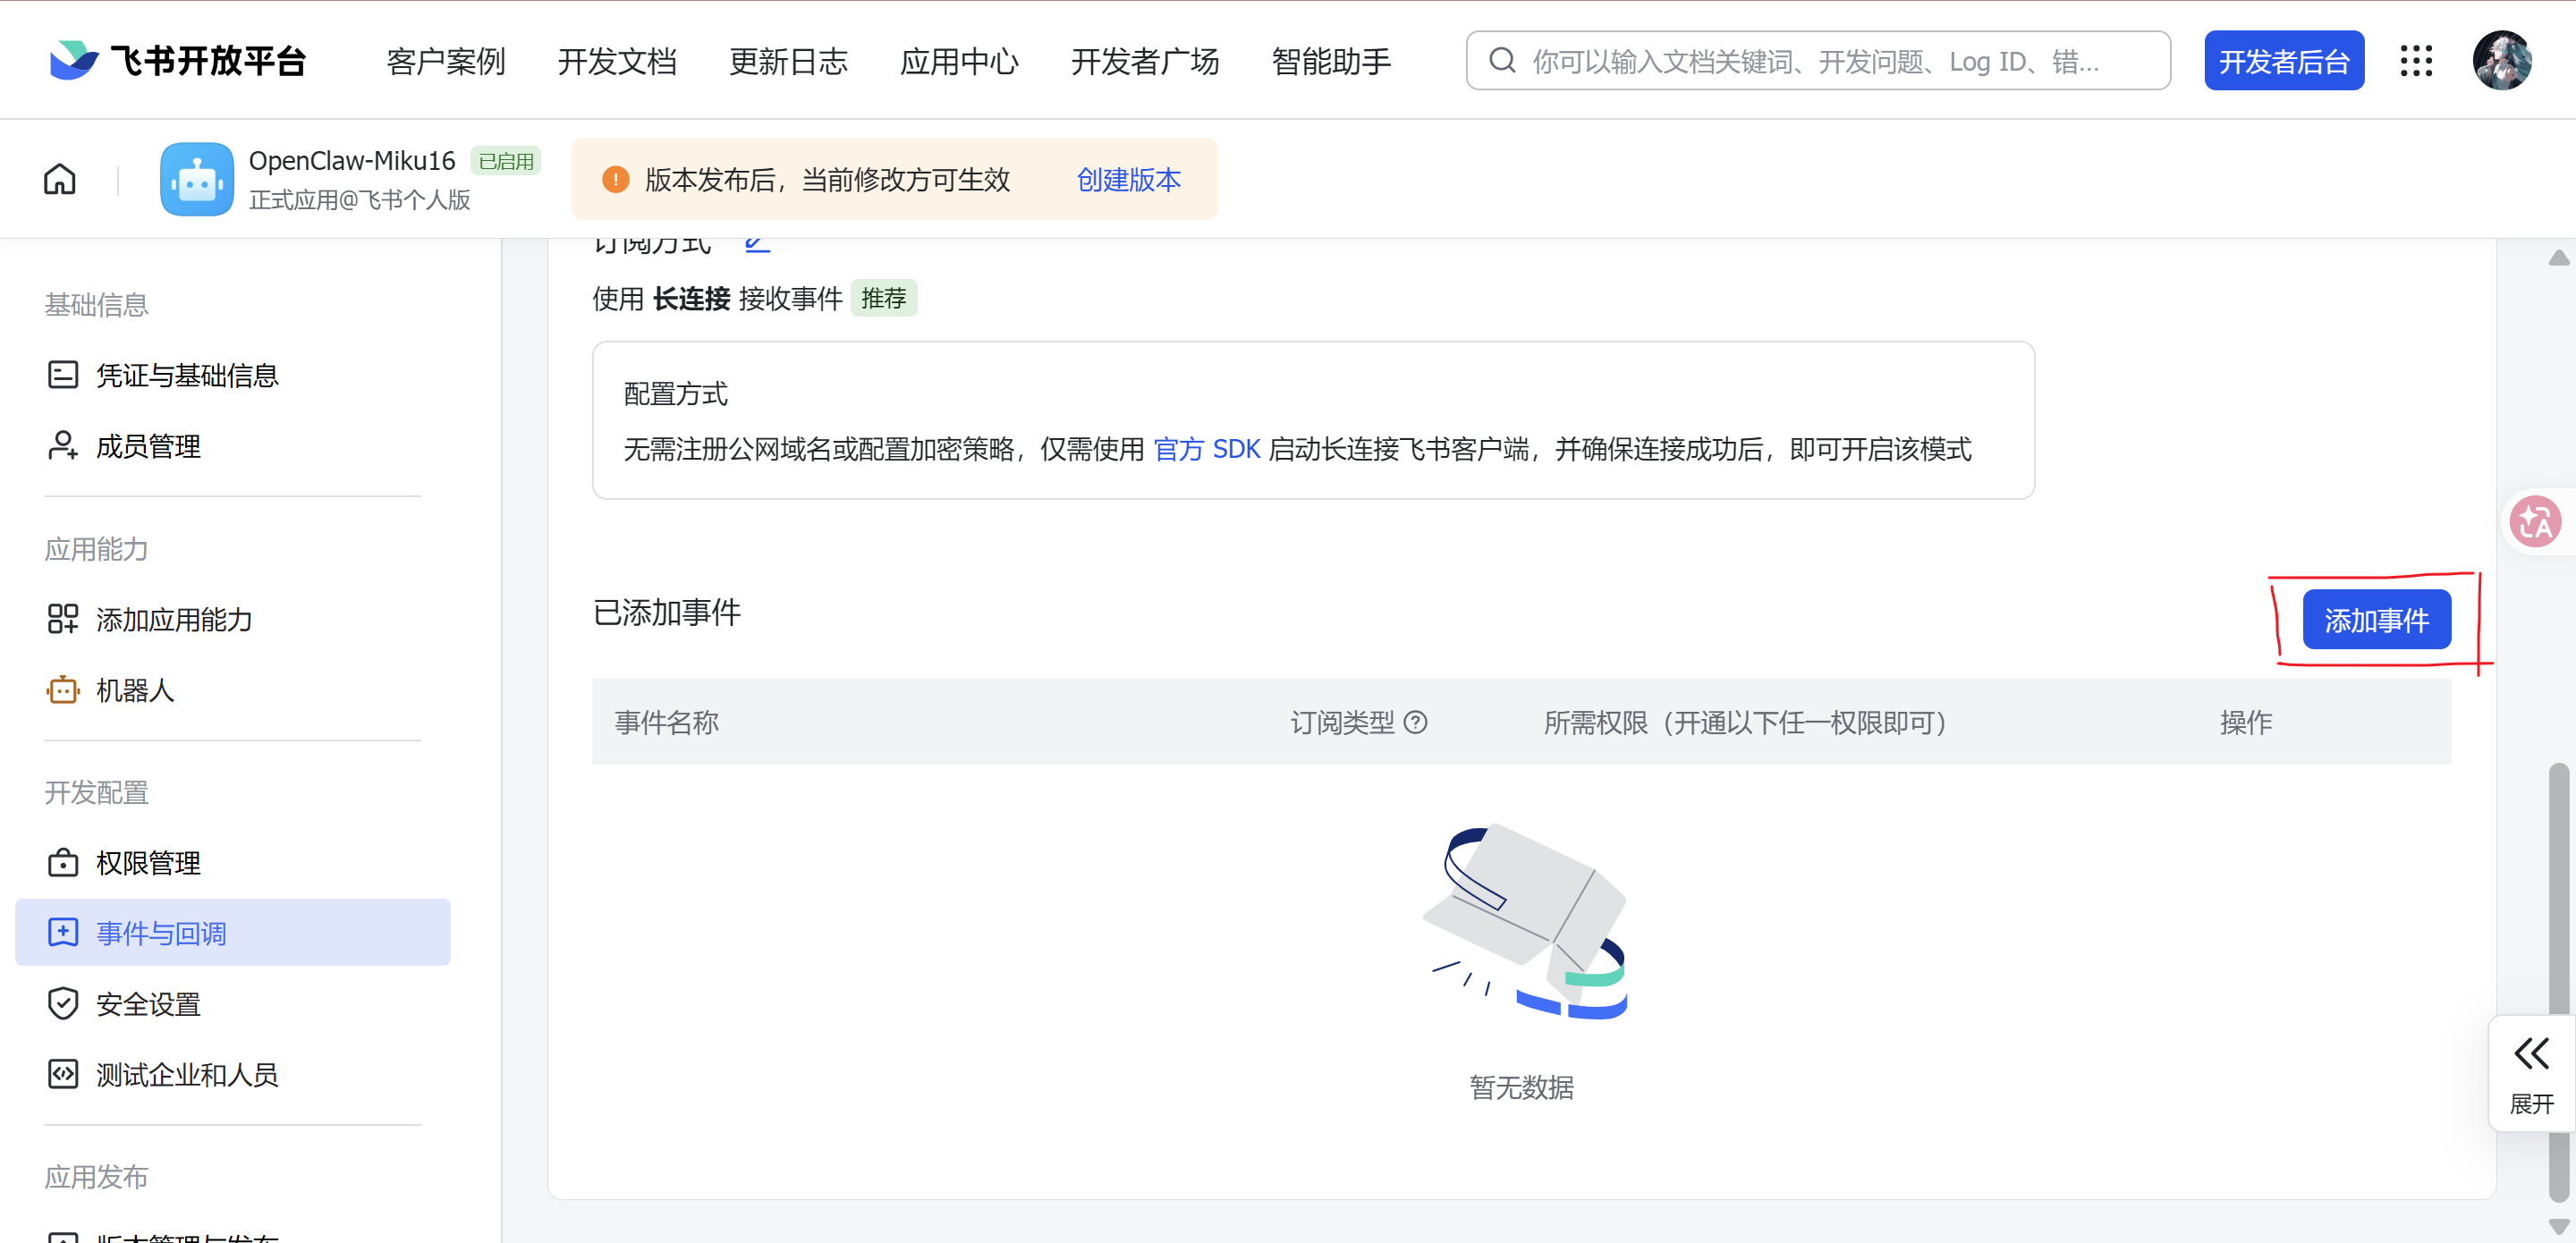Click the edit pencil next to 订阅方式
The height and width of the screenshot is (1243, 2576).
pos(757,243)
